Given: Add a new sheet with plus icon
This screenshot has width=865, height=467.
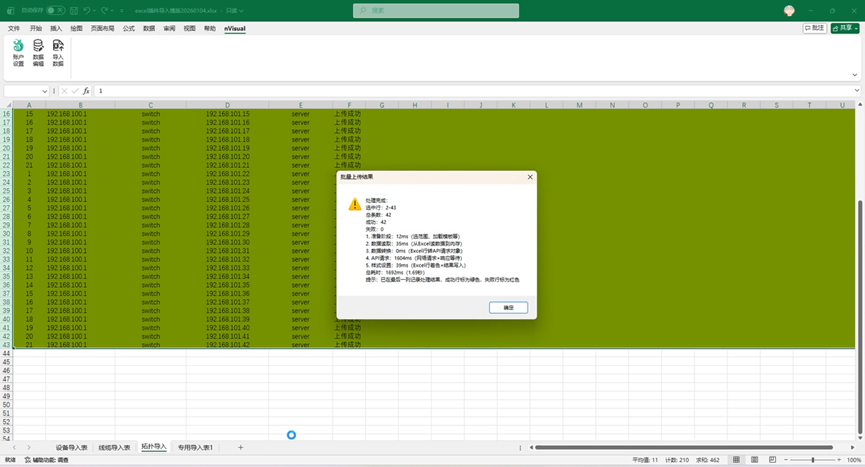Looking at the screenshot, I should pyautogui.click(x=240, y=447).
